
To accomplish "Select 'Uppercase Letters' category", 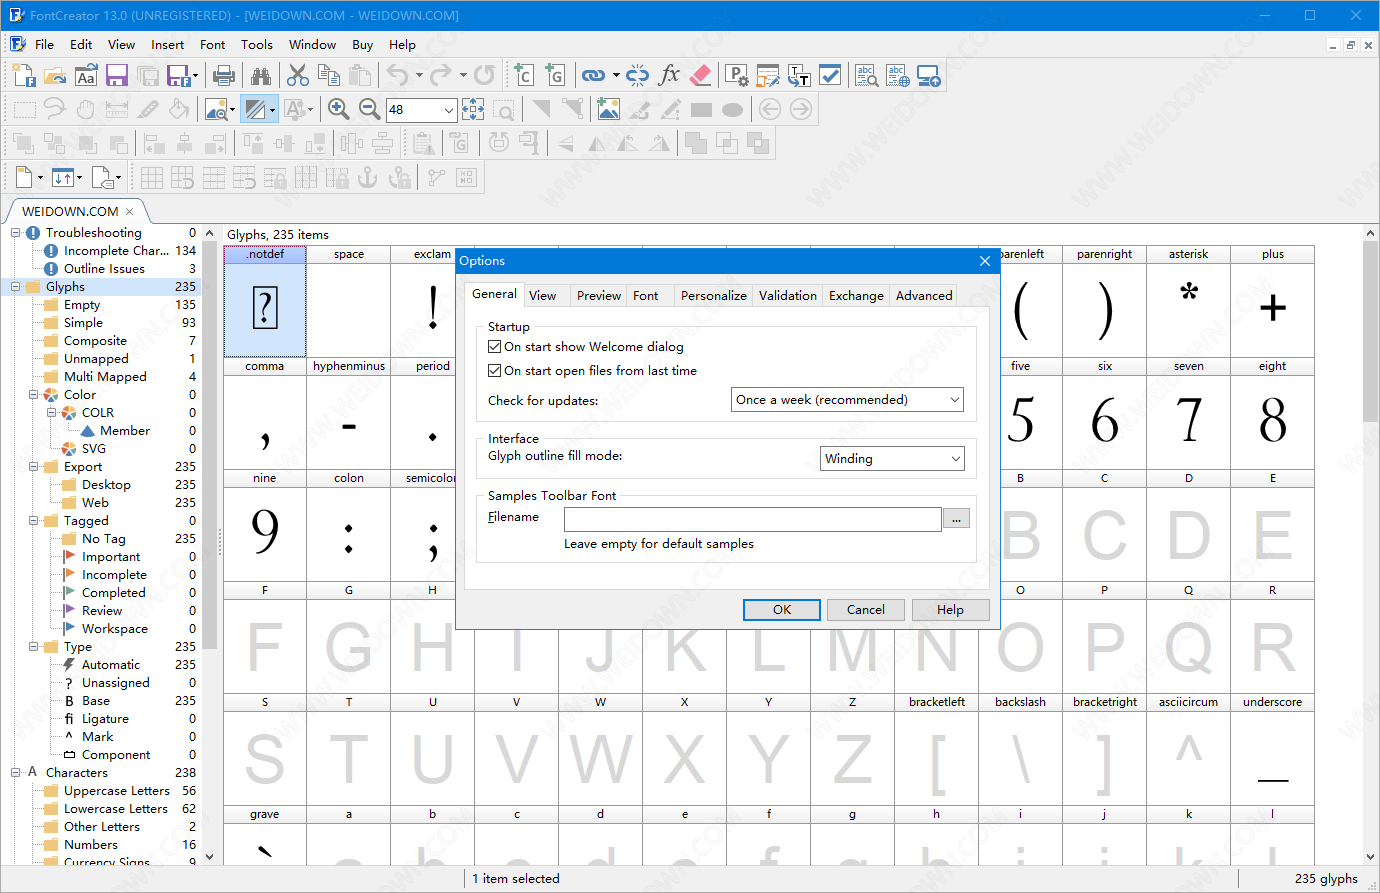I will coord(116,791).
